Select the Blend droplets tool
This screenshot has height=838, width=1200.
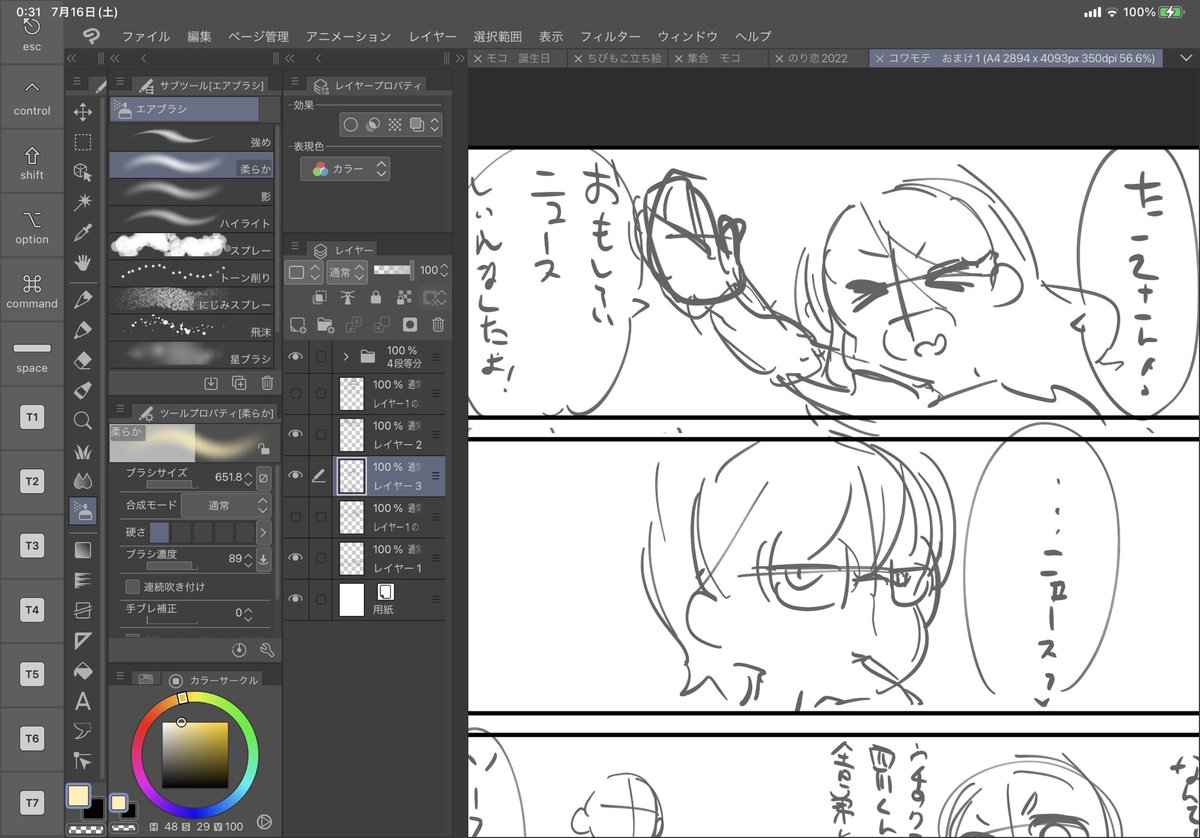(x=83, y=481)
